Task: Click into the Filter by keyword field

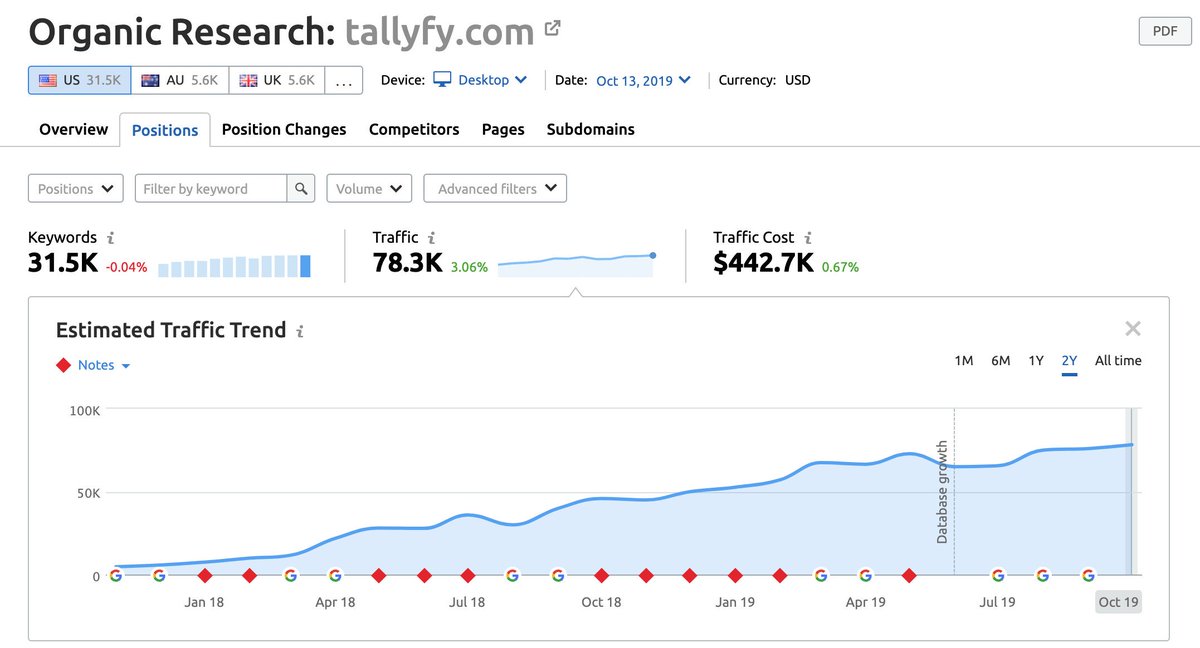Action: pyautogui.click(x=211, y=188)
